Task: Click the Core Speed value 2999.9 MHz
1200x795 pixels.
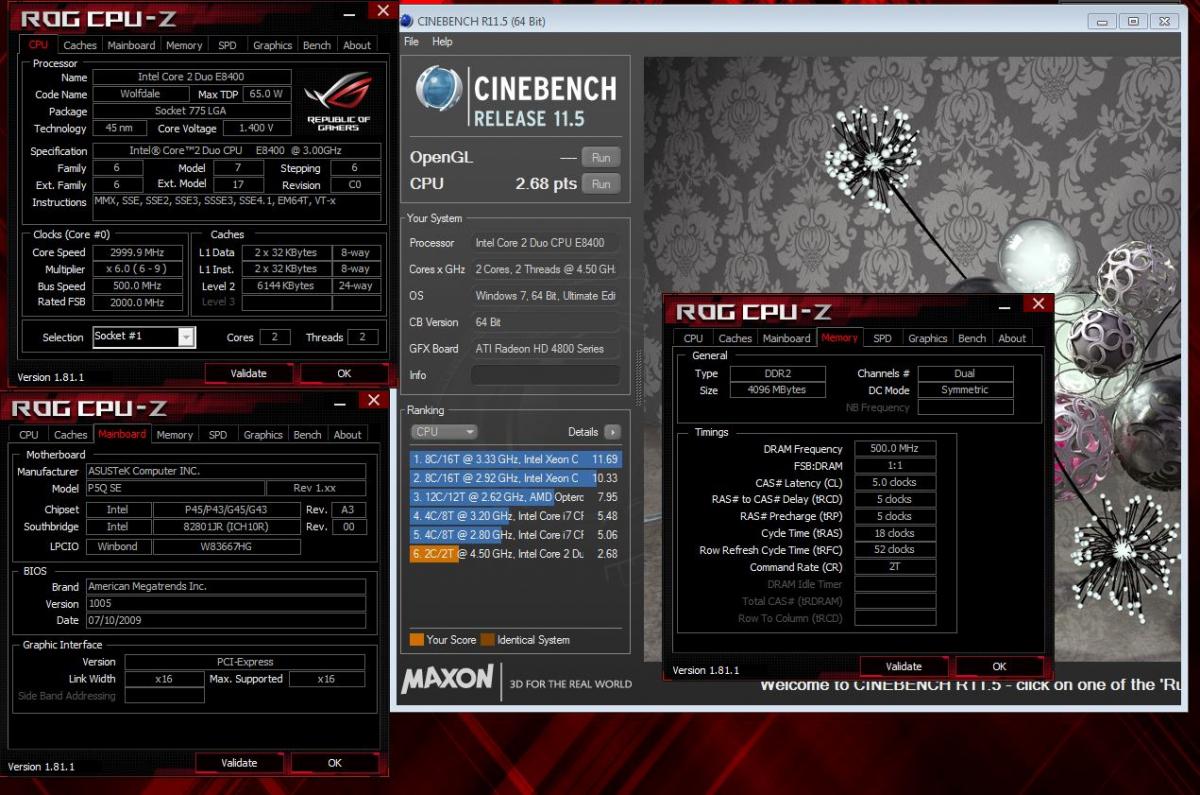Action: 136,252
